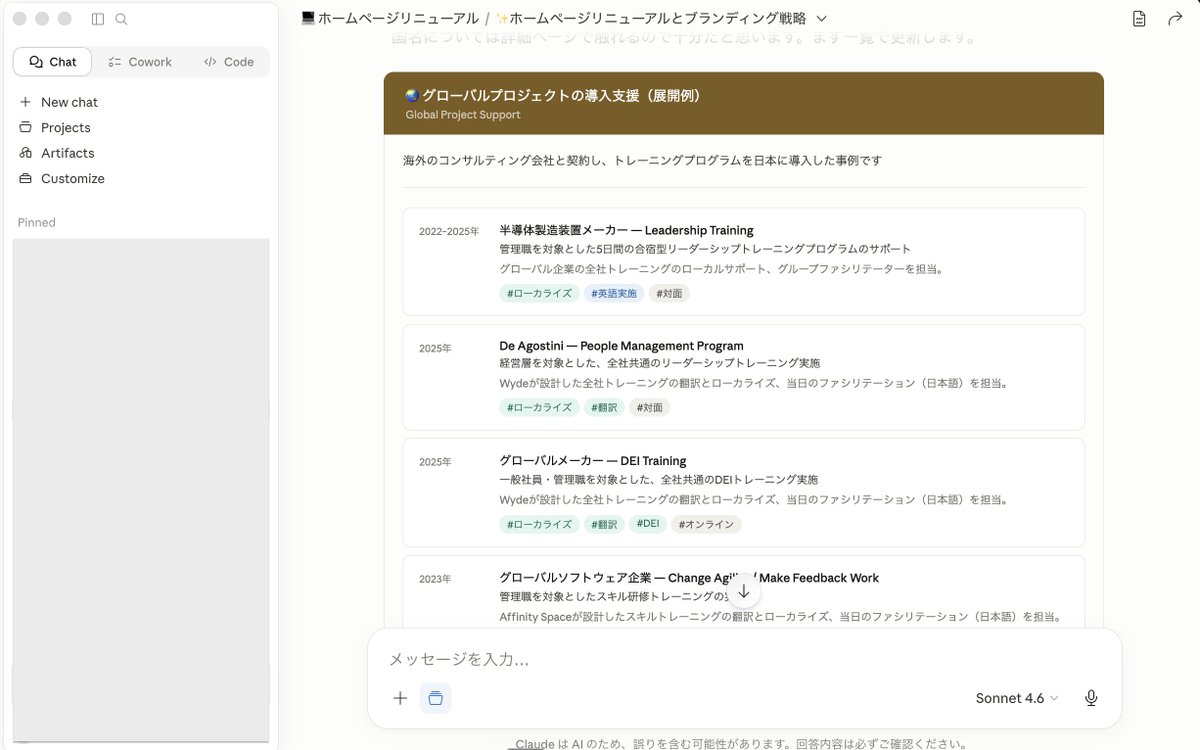This screenshot has height=750, width=1200.
Task: Click the plus icon beside New chat
Action: click(x=25, y=102)
